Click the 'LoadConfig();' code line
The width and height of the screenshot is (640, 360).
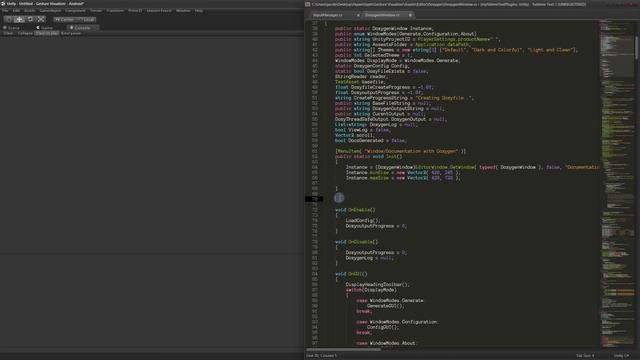point(362,220)
